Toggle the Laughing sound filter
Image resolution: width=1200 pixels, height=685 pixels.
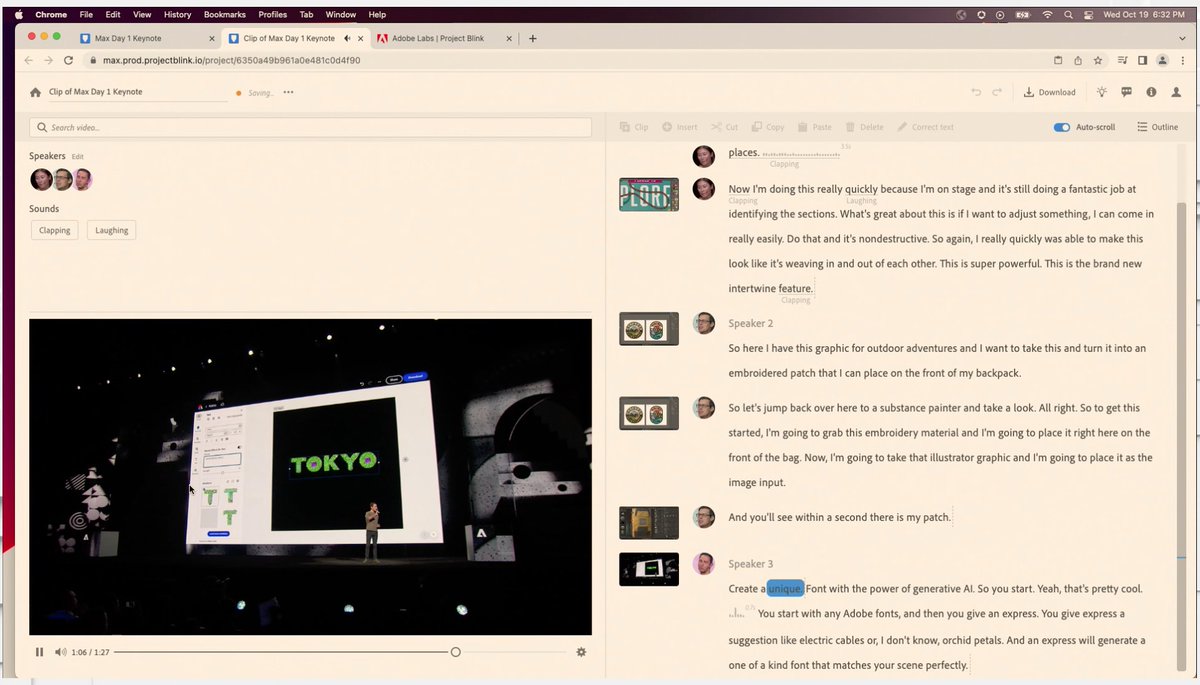(112, 230)
